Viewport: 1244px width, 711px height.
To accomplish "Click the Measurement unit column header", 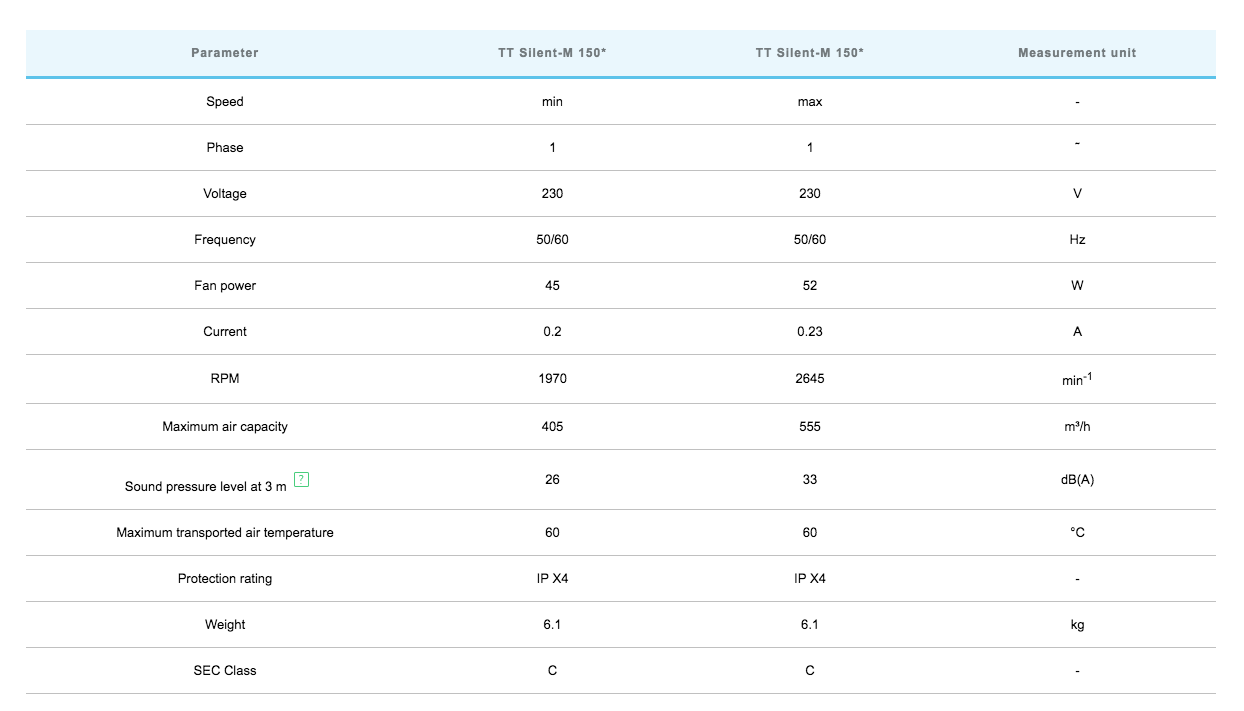I will (x=1077, y=53).
